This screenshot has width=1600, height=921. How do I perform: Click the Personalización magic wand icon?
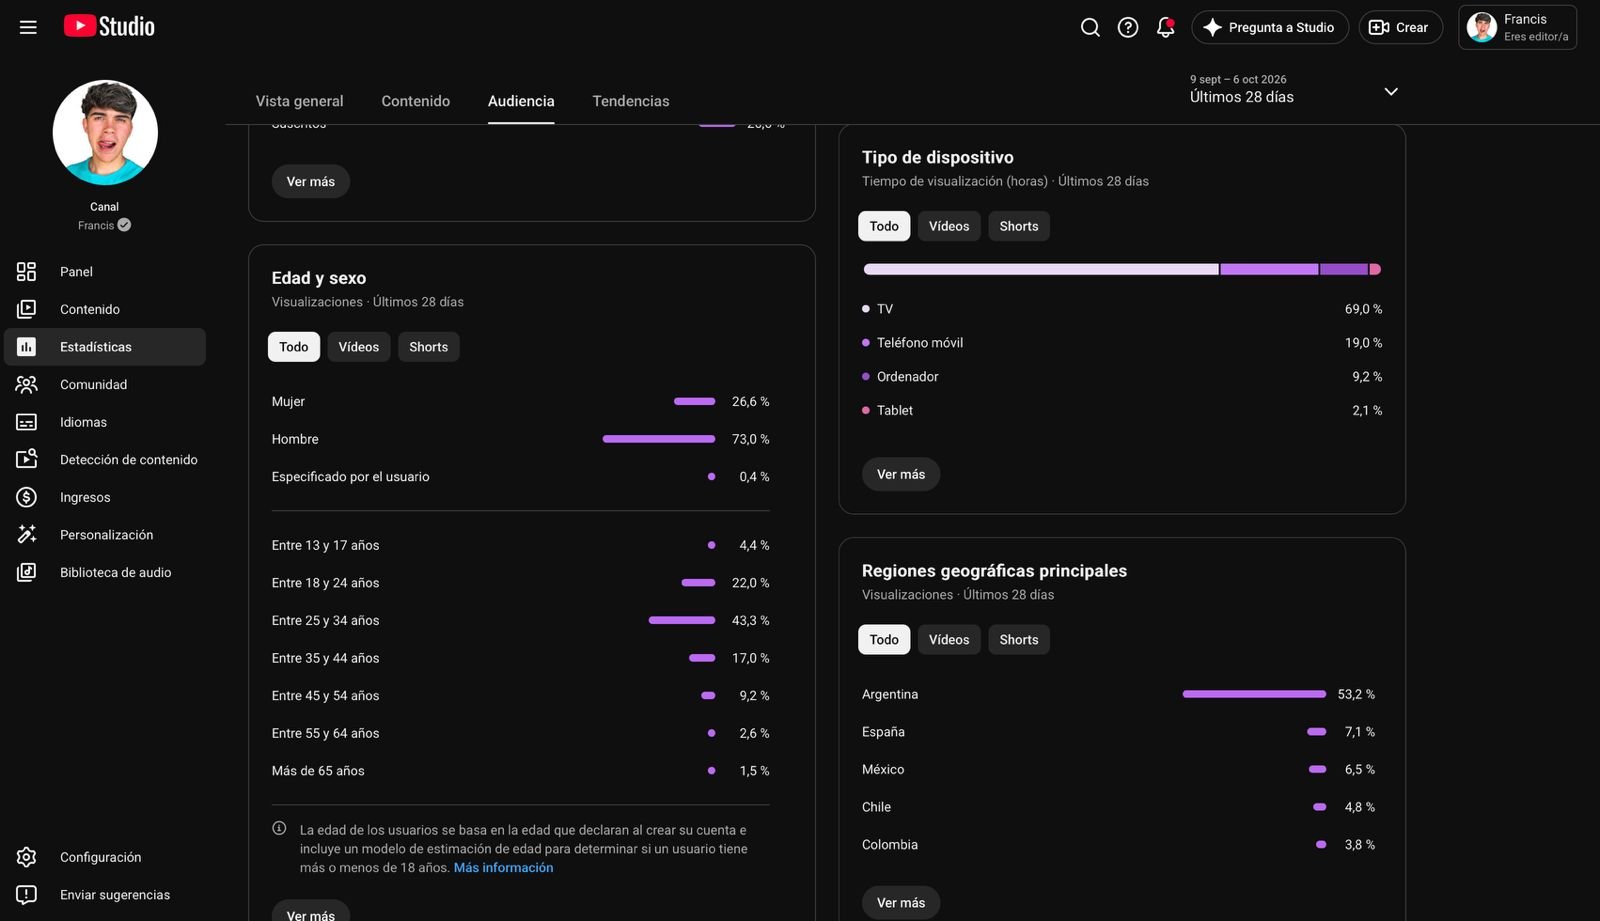(27, 534)
